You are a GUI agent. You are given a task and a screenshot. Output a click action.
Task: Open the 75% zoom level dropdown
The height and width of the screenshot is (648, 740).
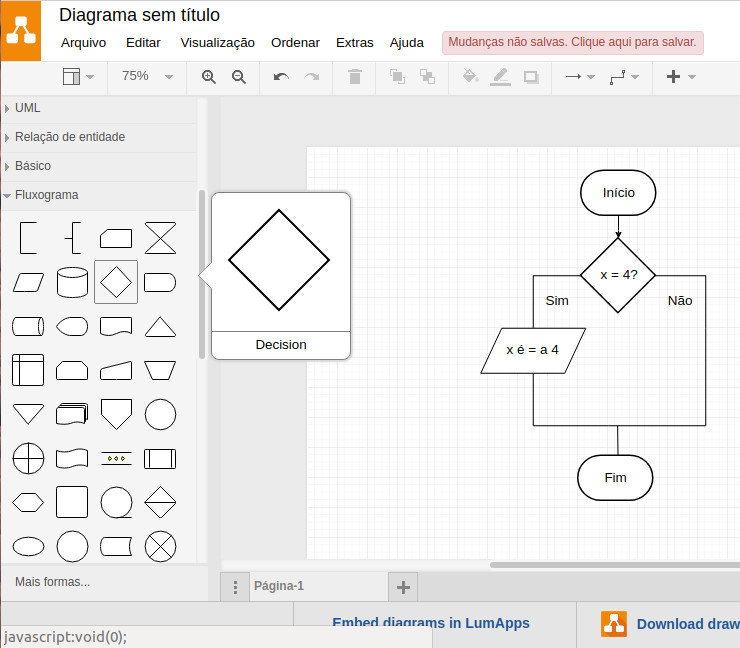tap(146, 77)
